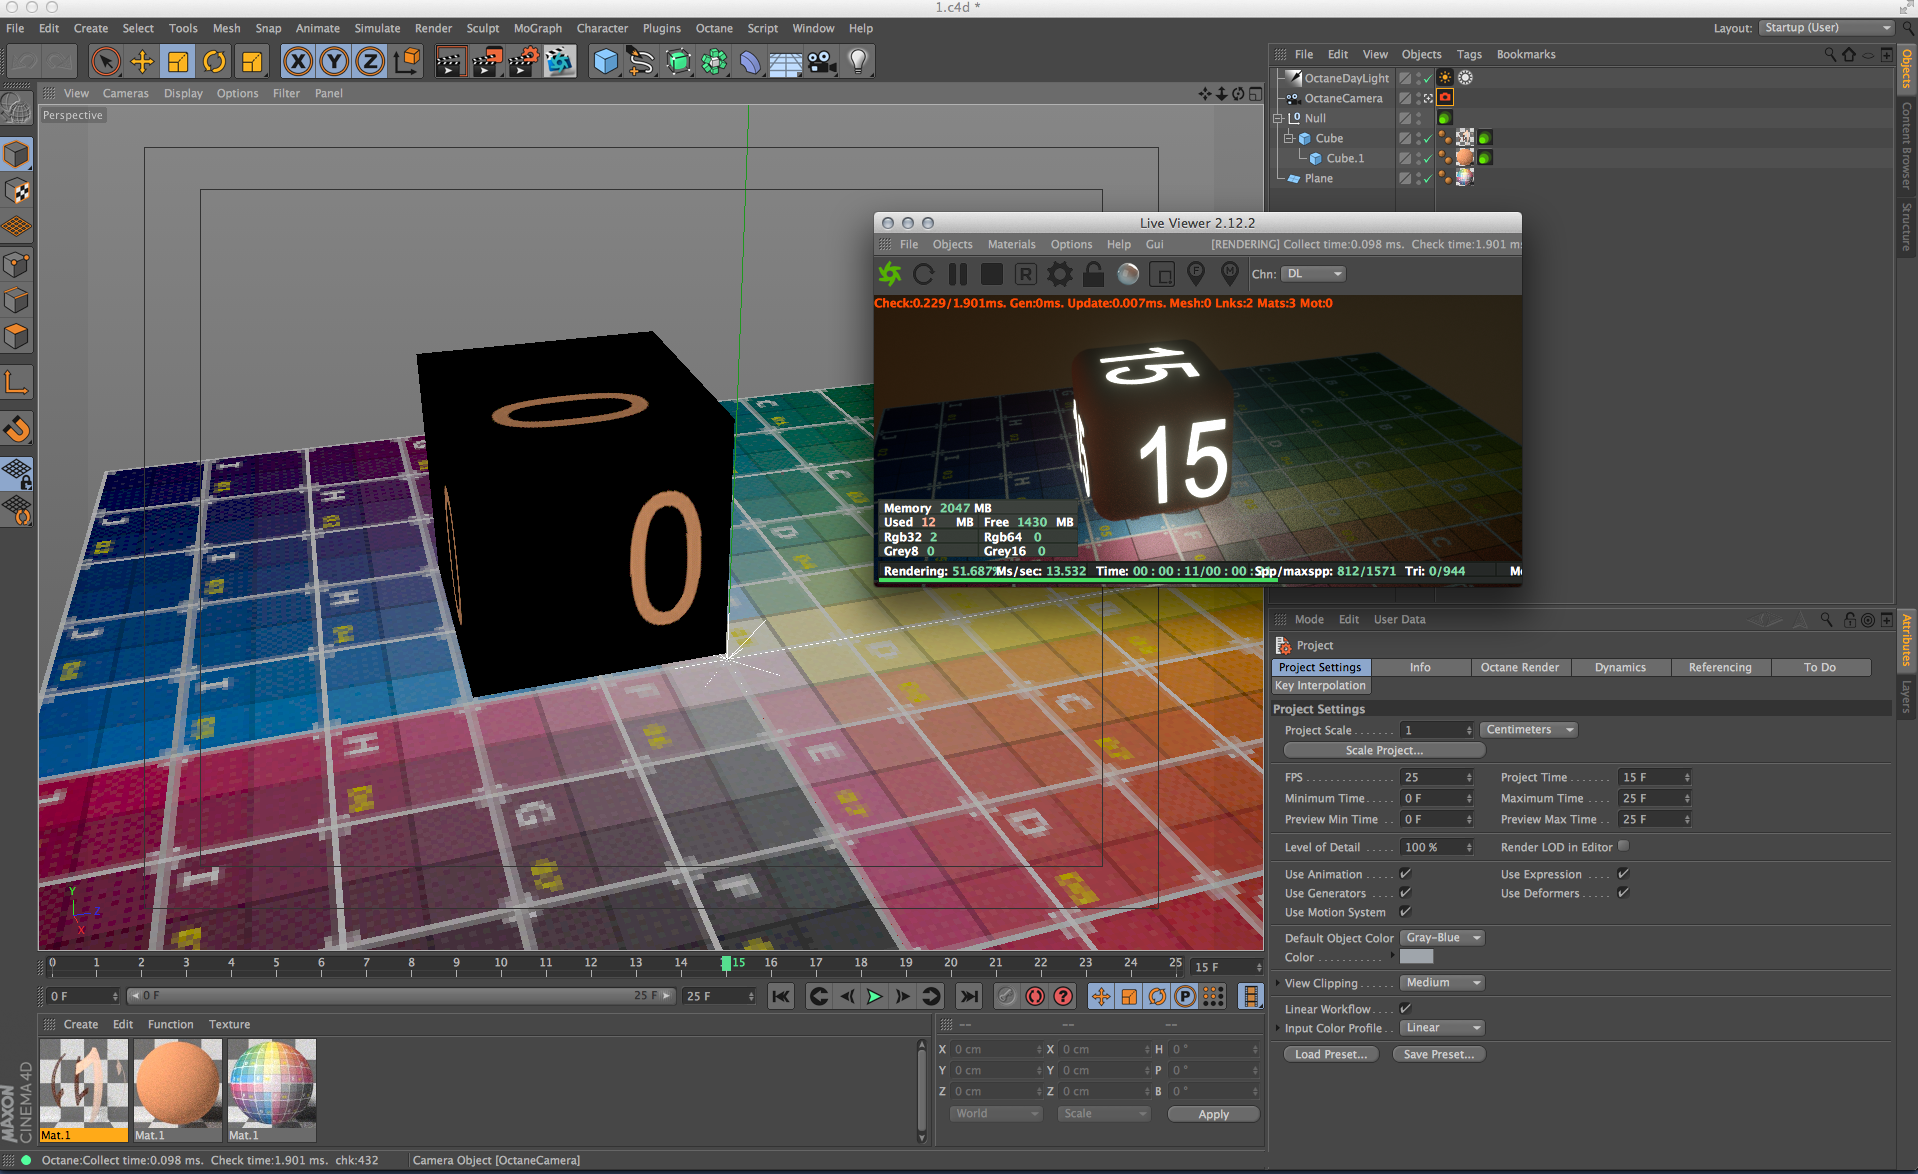Click the Color swatch in Project Settings
The image size is (1918, 1174).
point(1416,957)
